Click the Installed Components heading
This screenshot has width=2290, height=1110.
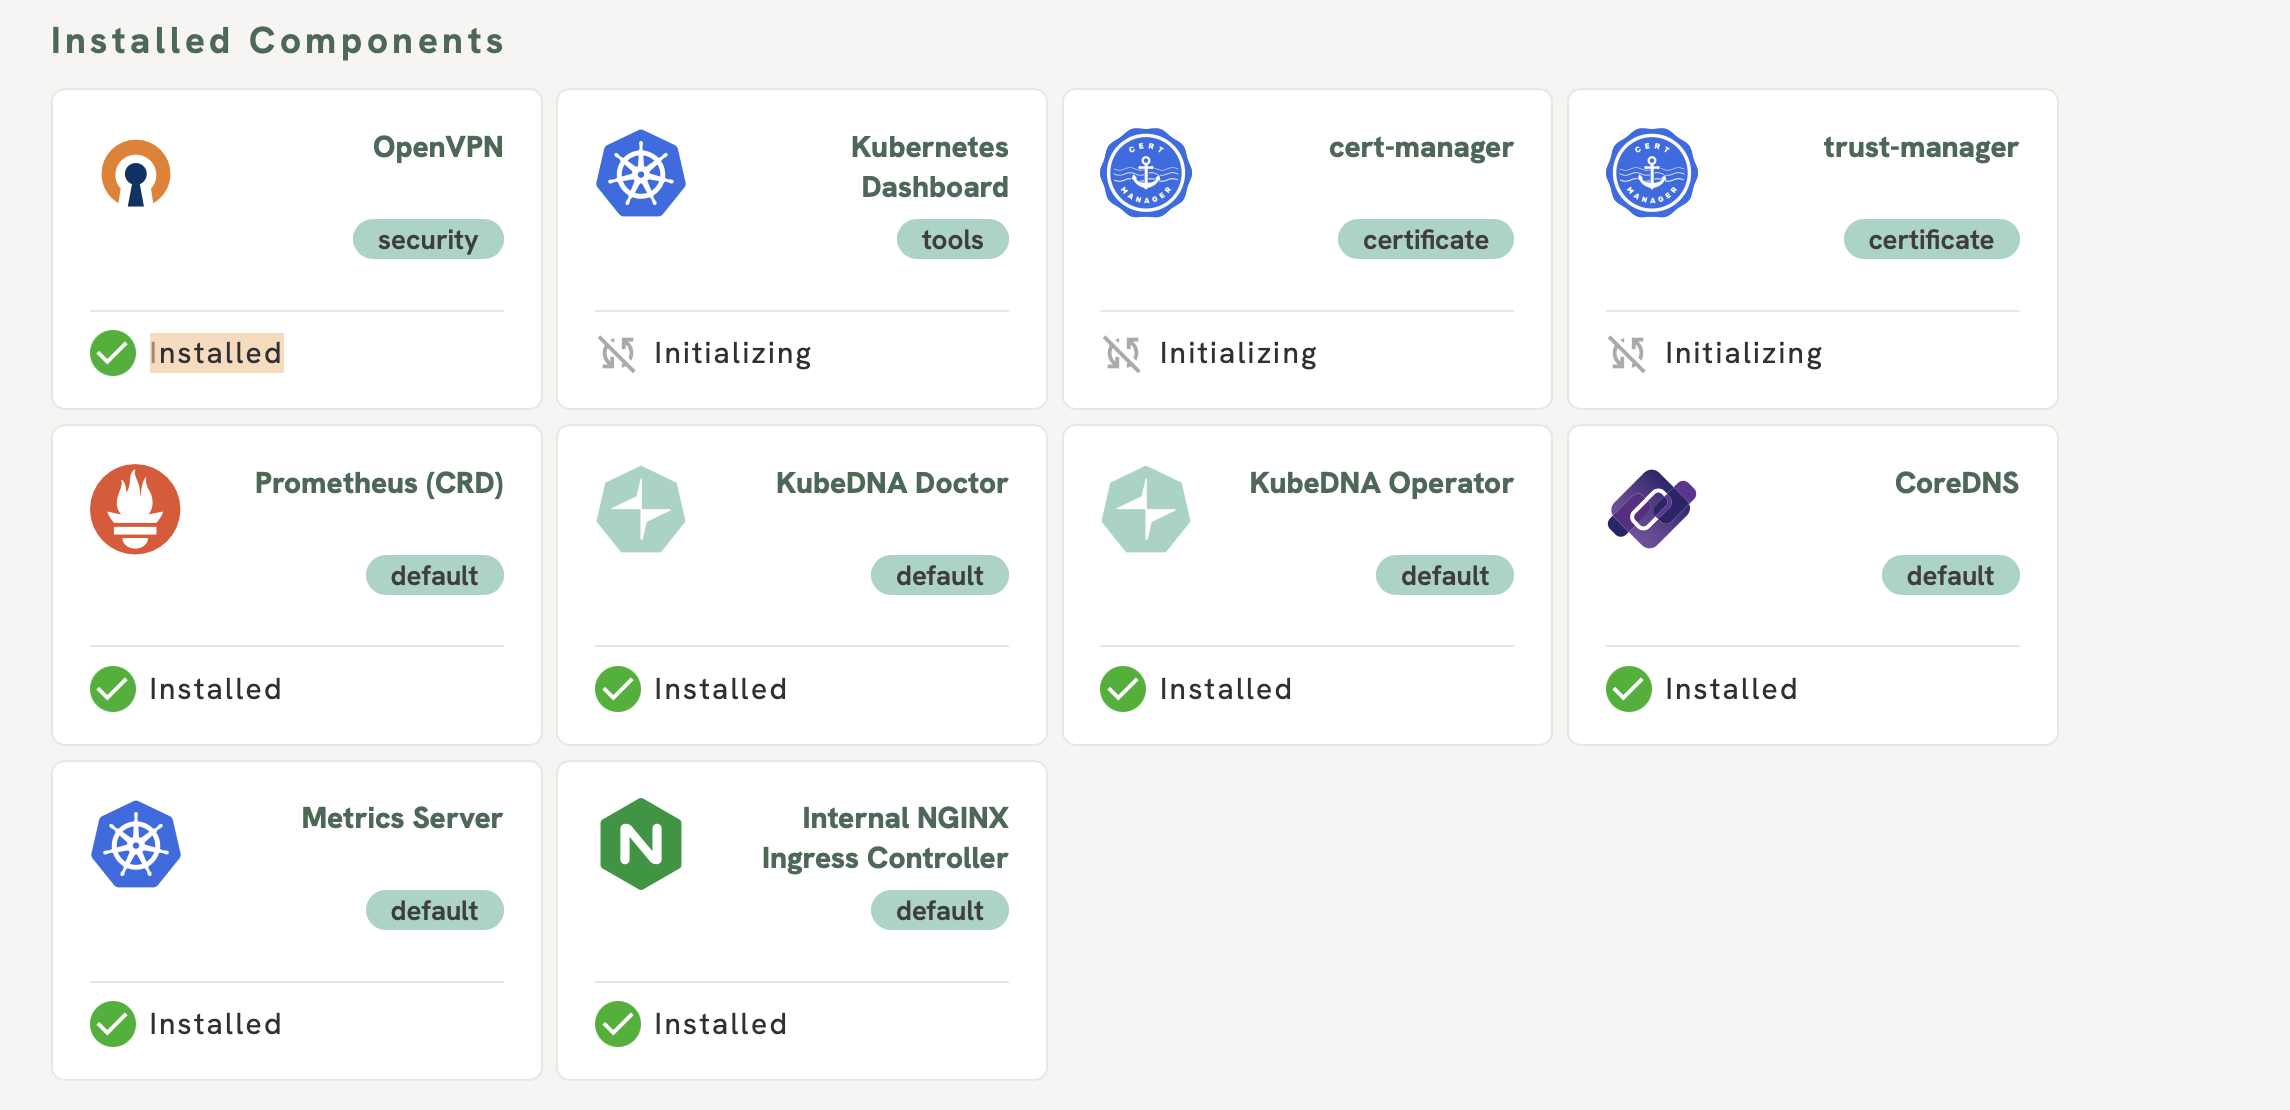click(278, 41)
